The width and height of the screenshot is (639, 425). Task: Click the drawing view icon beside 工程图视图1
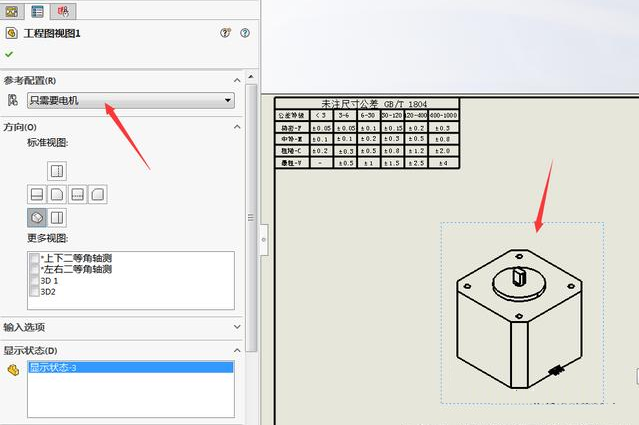[11, 33]
